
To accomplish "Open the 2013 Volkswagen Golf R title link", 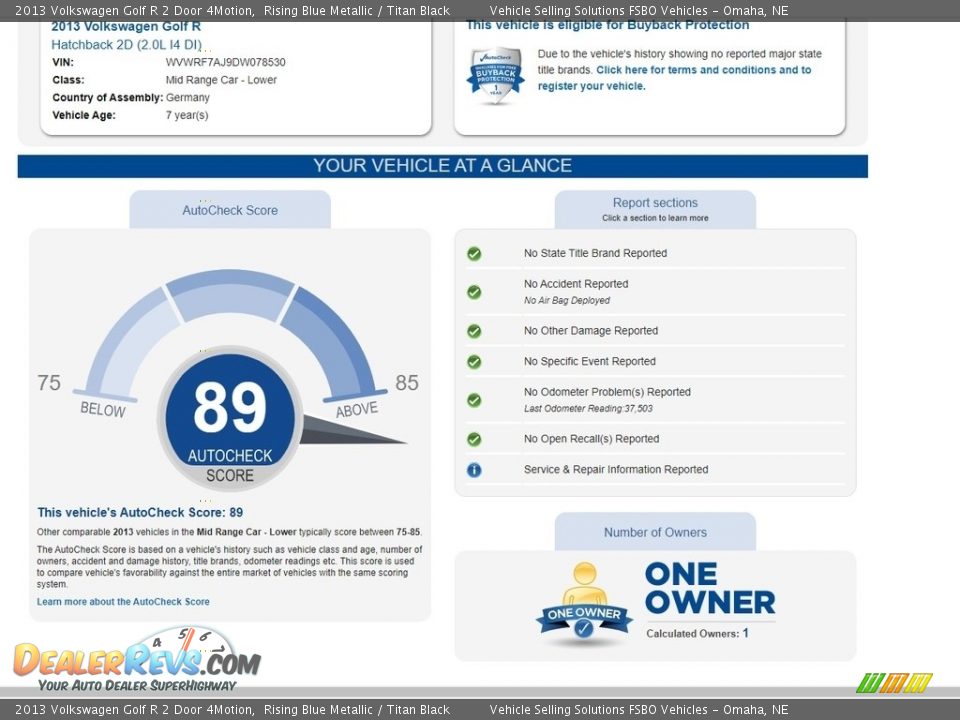I will click(x=126, y=27).
